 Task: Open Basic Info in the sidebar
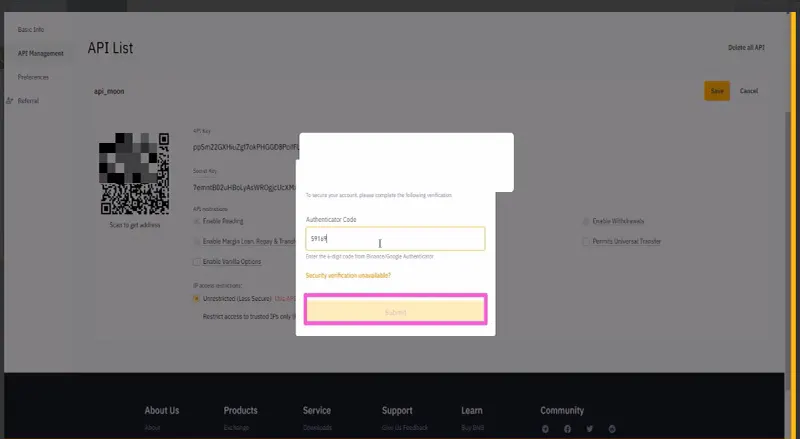coord(31,30)
